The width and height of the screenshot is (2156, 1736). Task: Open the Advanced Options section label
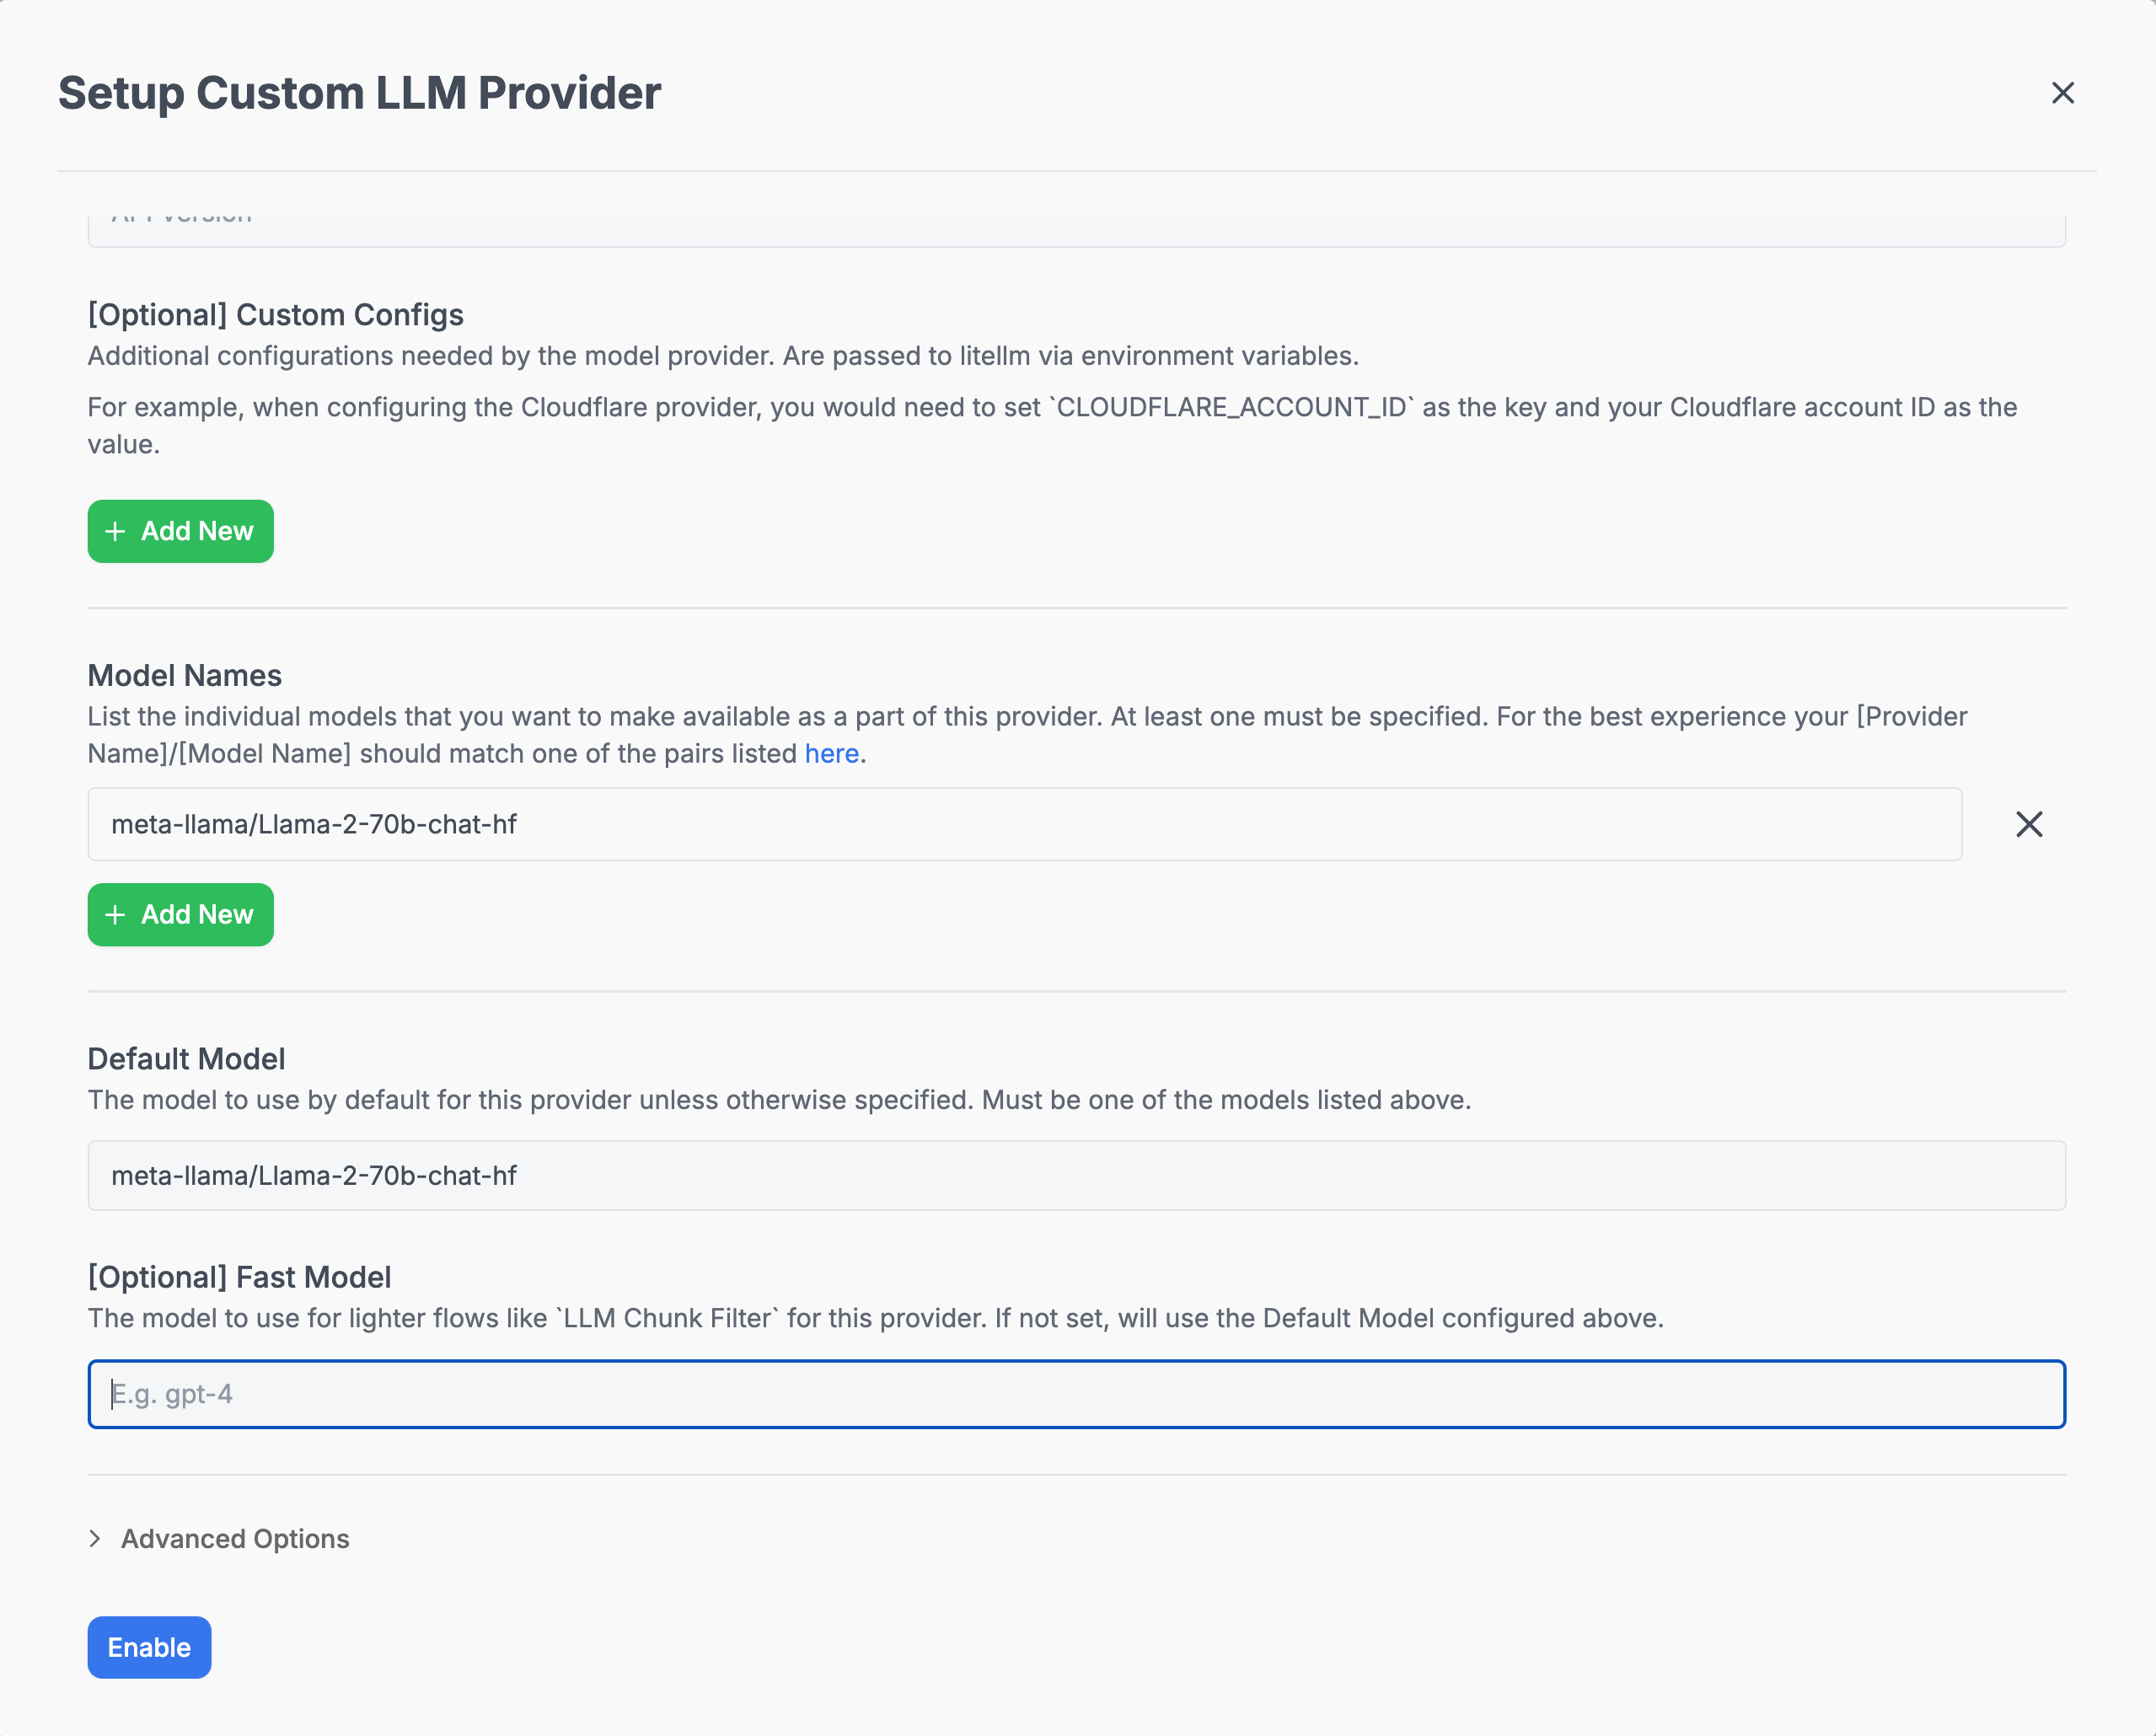coord(235,1538)
